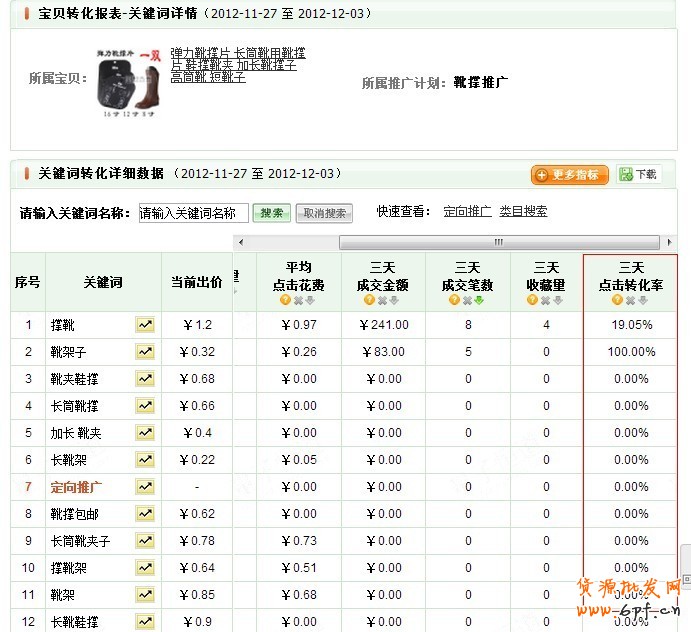
Task: Click help icon under 三天成交金额 header
Action: [x=369, y=300]
